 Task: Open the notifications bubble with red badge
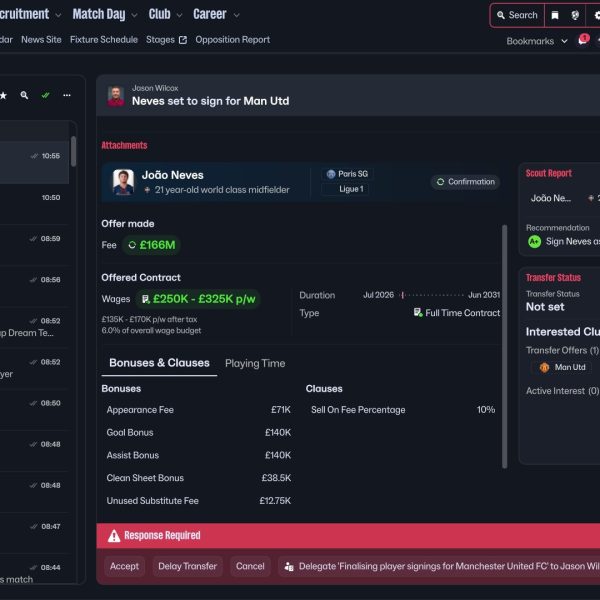tap(582, 41)
